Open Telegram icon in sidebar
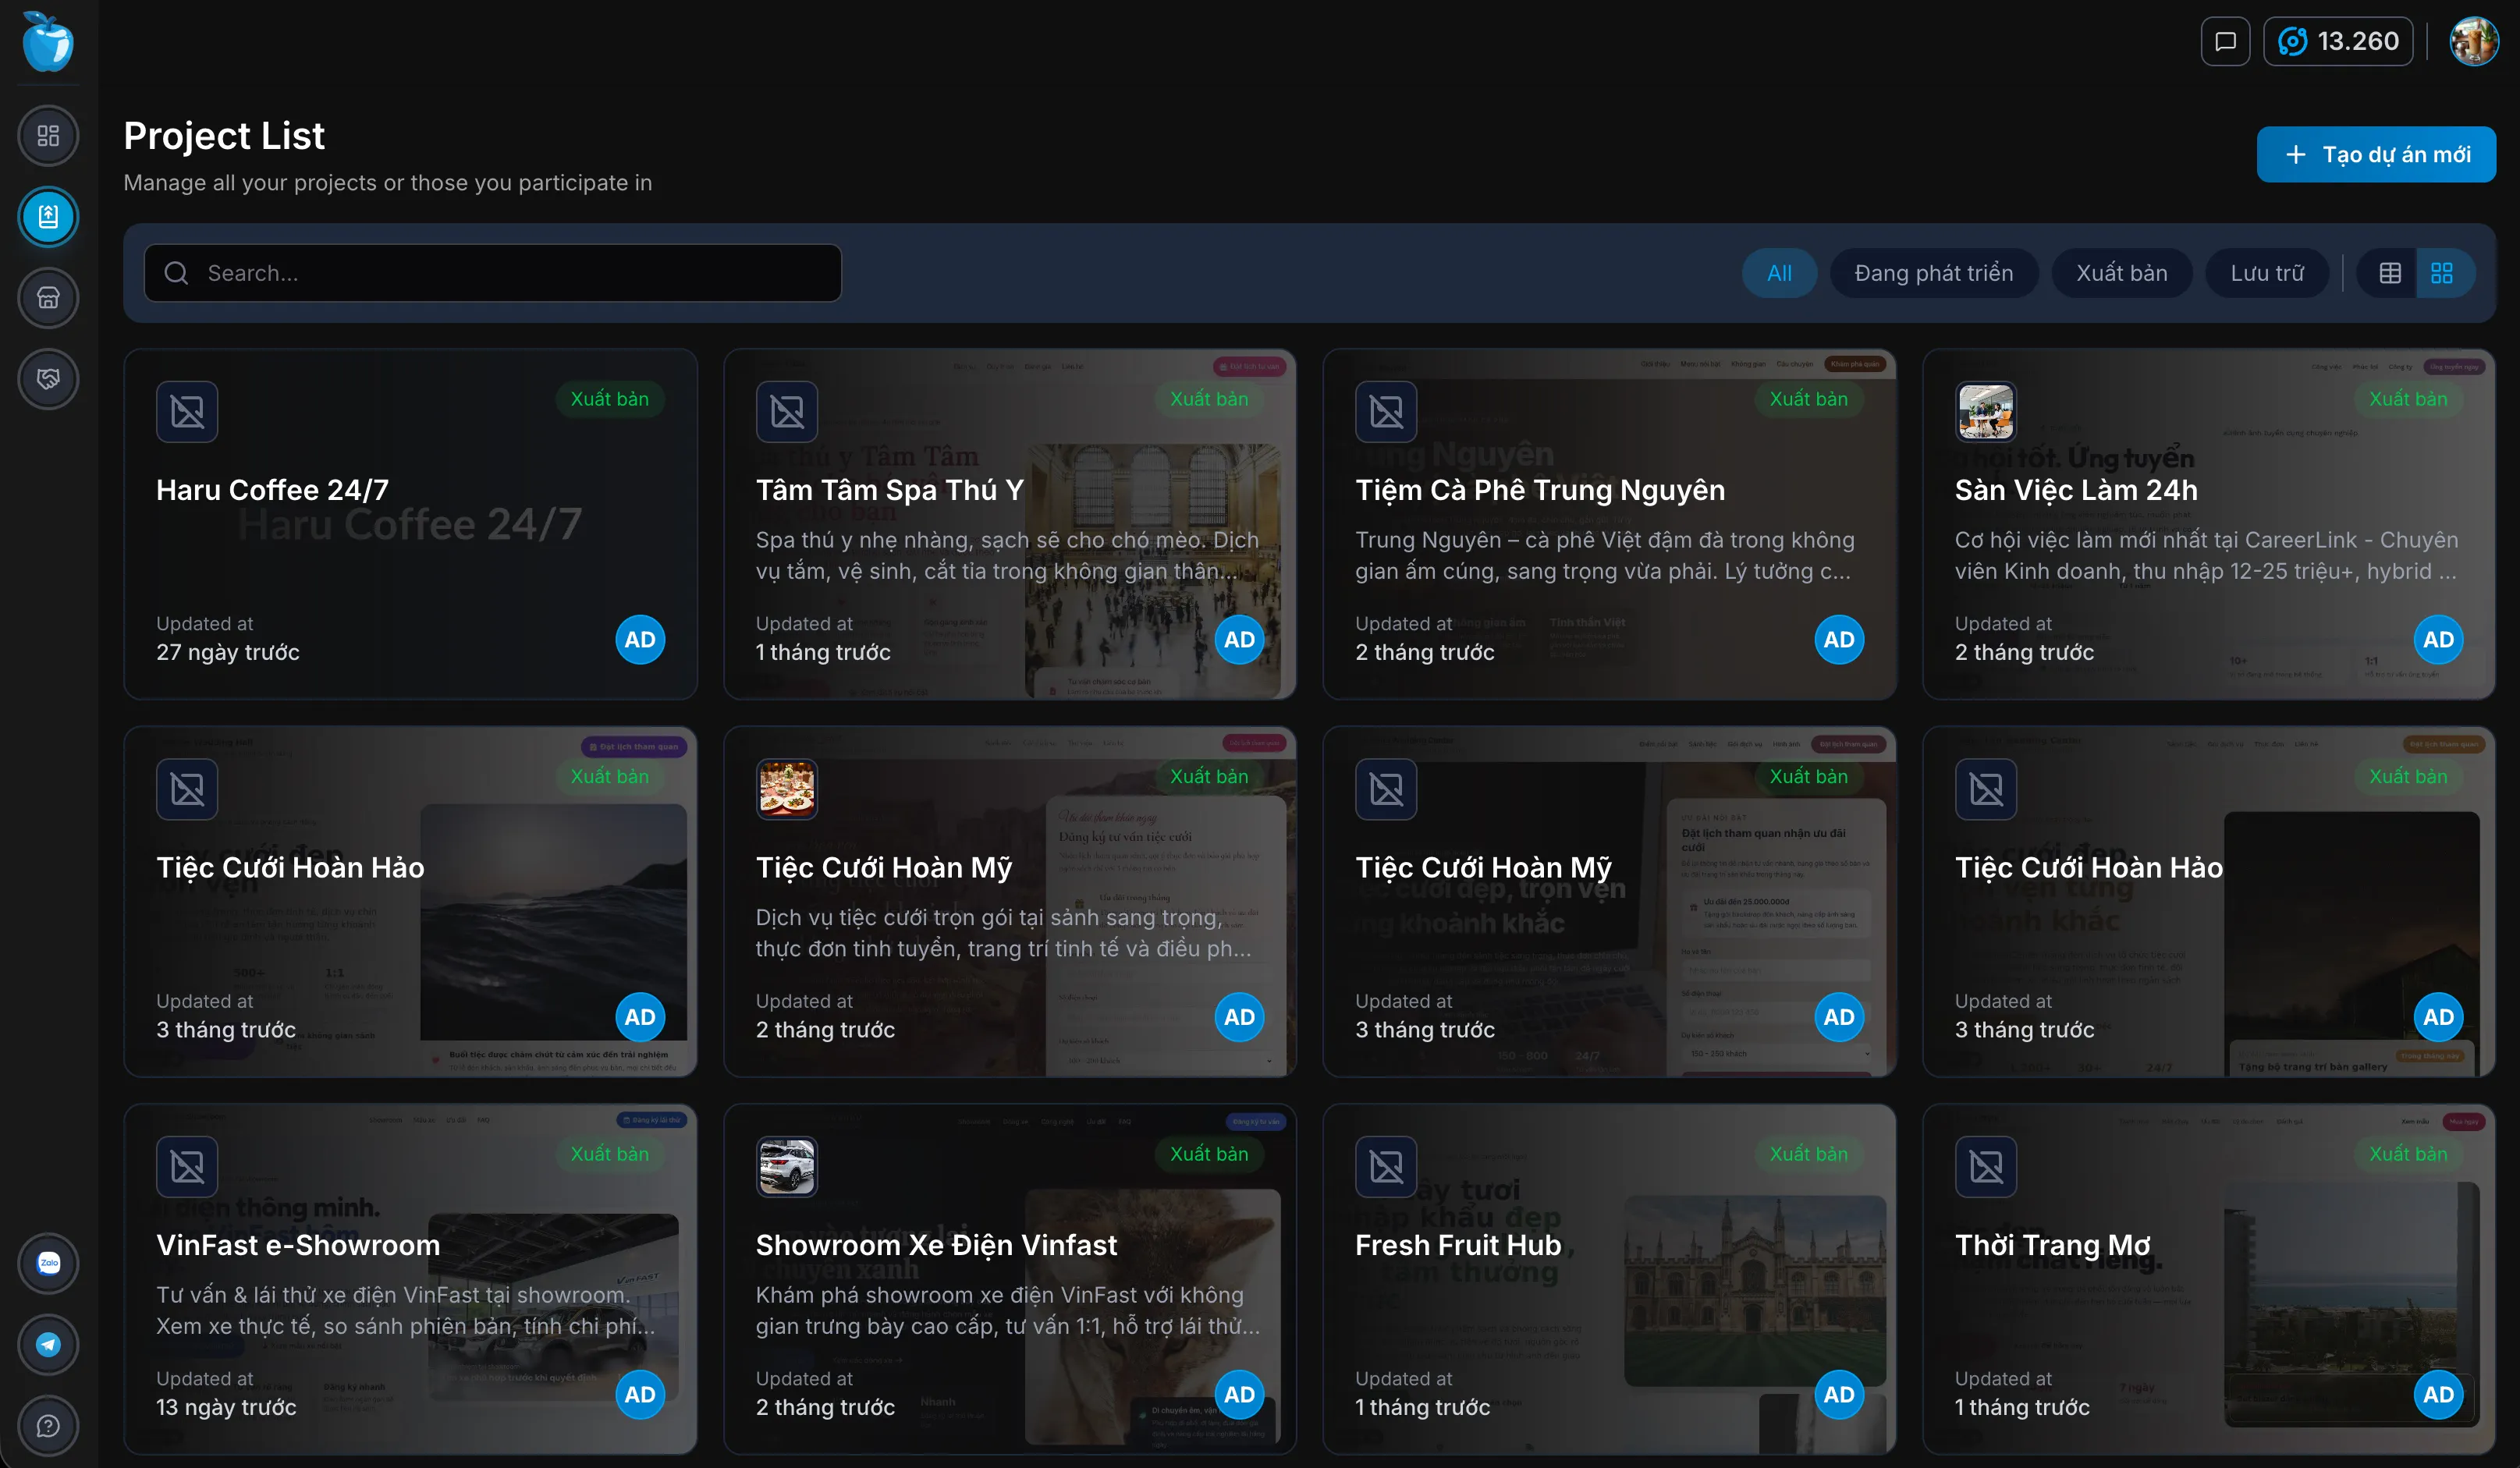This screenshot has height=1468, width=2520. 48,1344
